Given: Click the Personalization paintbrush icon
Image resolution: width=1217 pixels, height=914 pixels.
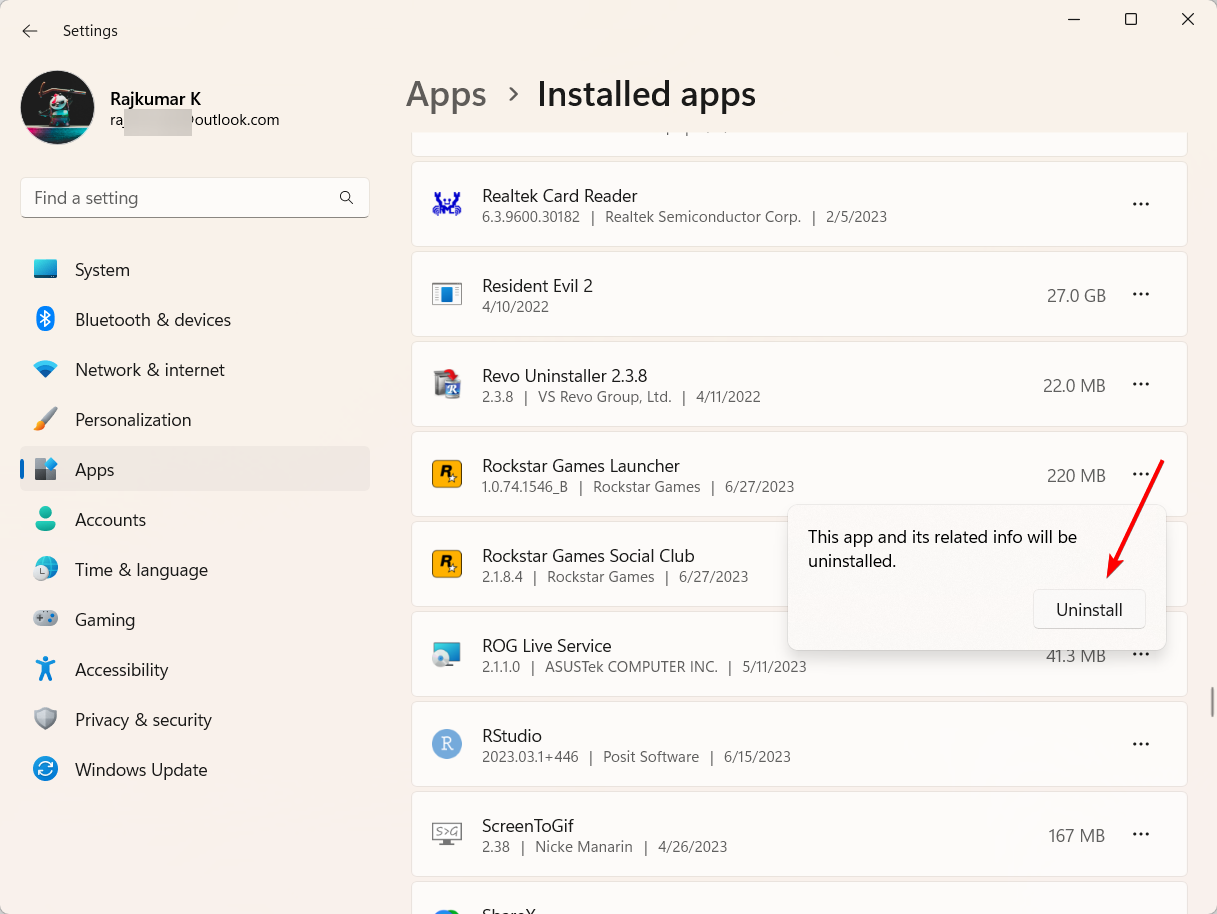Looking at the screenshot, I should coord(45,419).
